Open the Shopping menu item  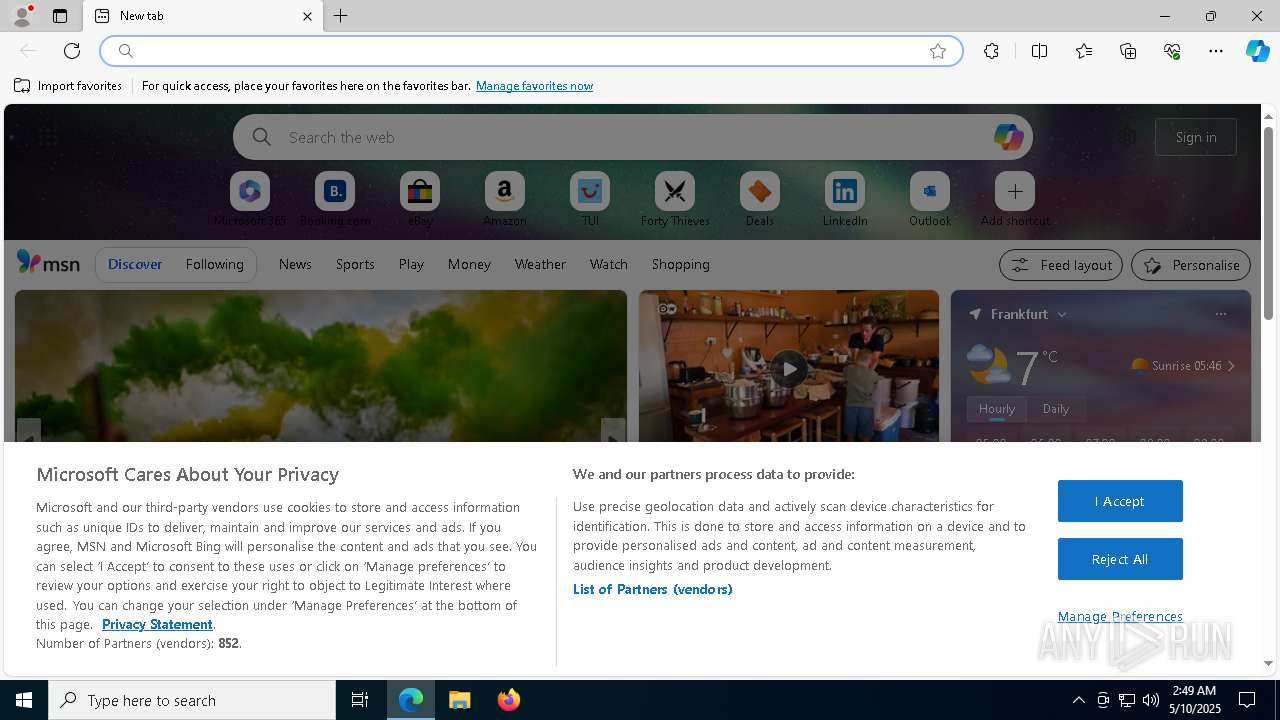coord(681,264)
